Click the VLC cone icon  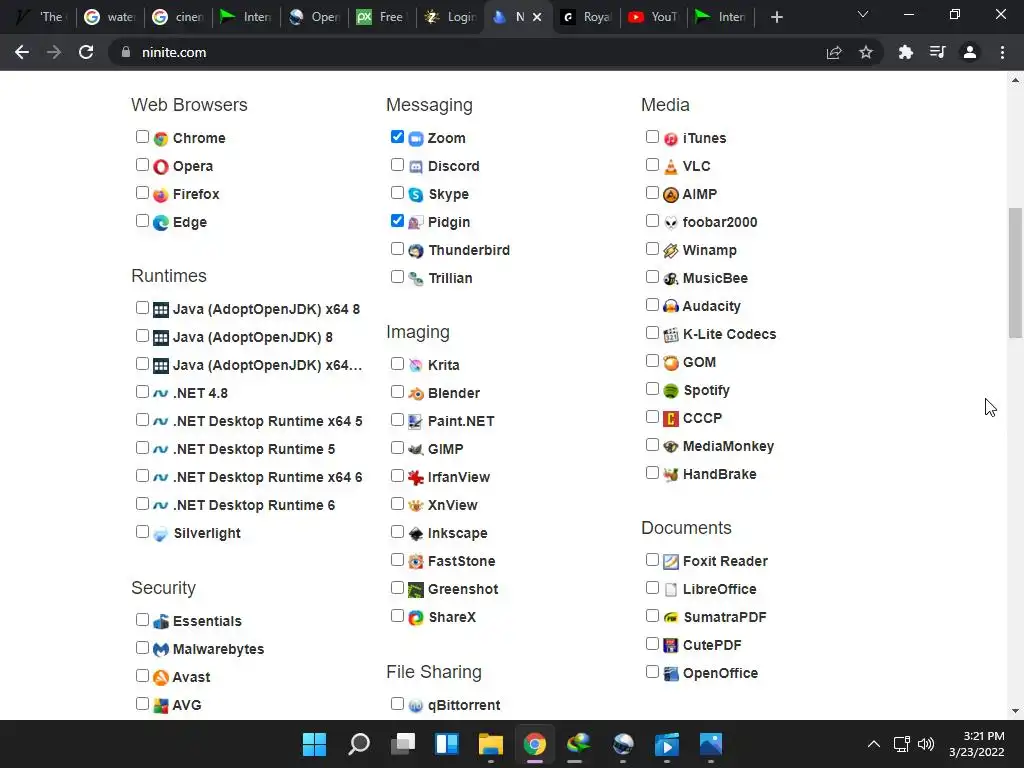pos(671,167)
